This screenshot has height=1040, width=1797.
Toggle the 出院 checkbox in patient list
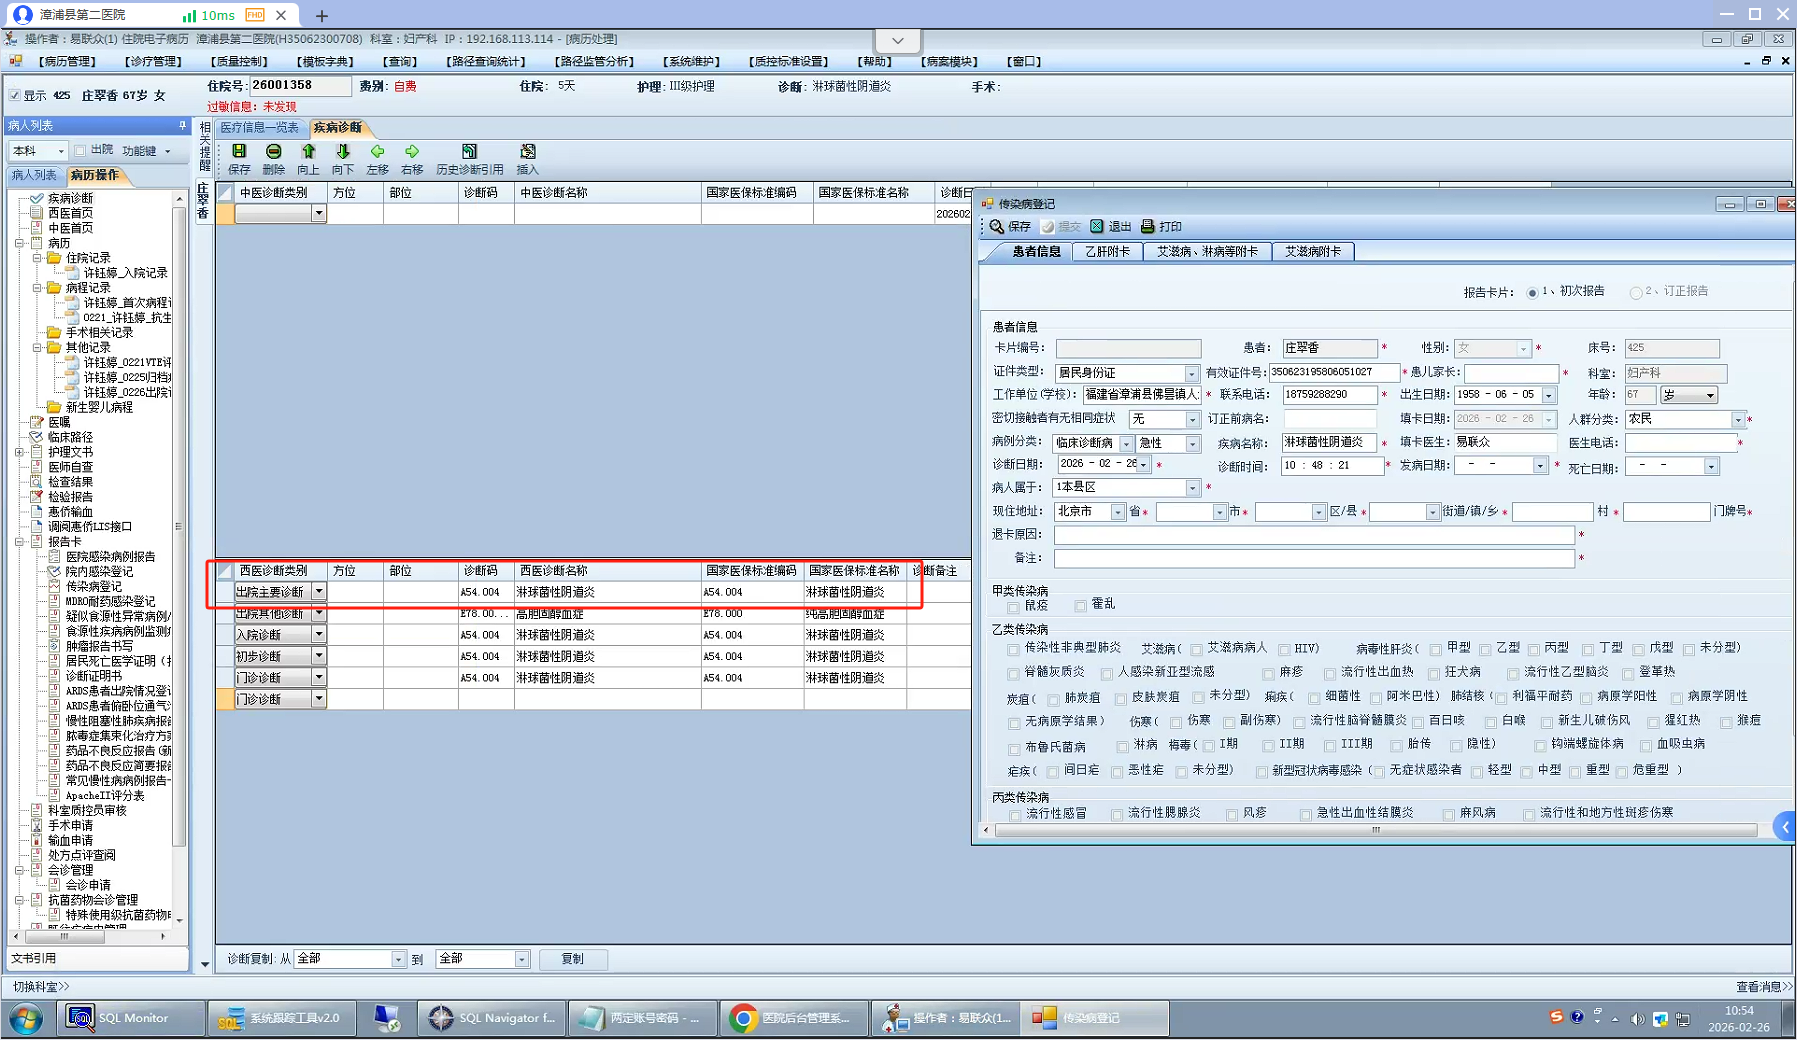(x=80, y=151)
